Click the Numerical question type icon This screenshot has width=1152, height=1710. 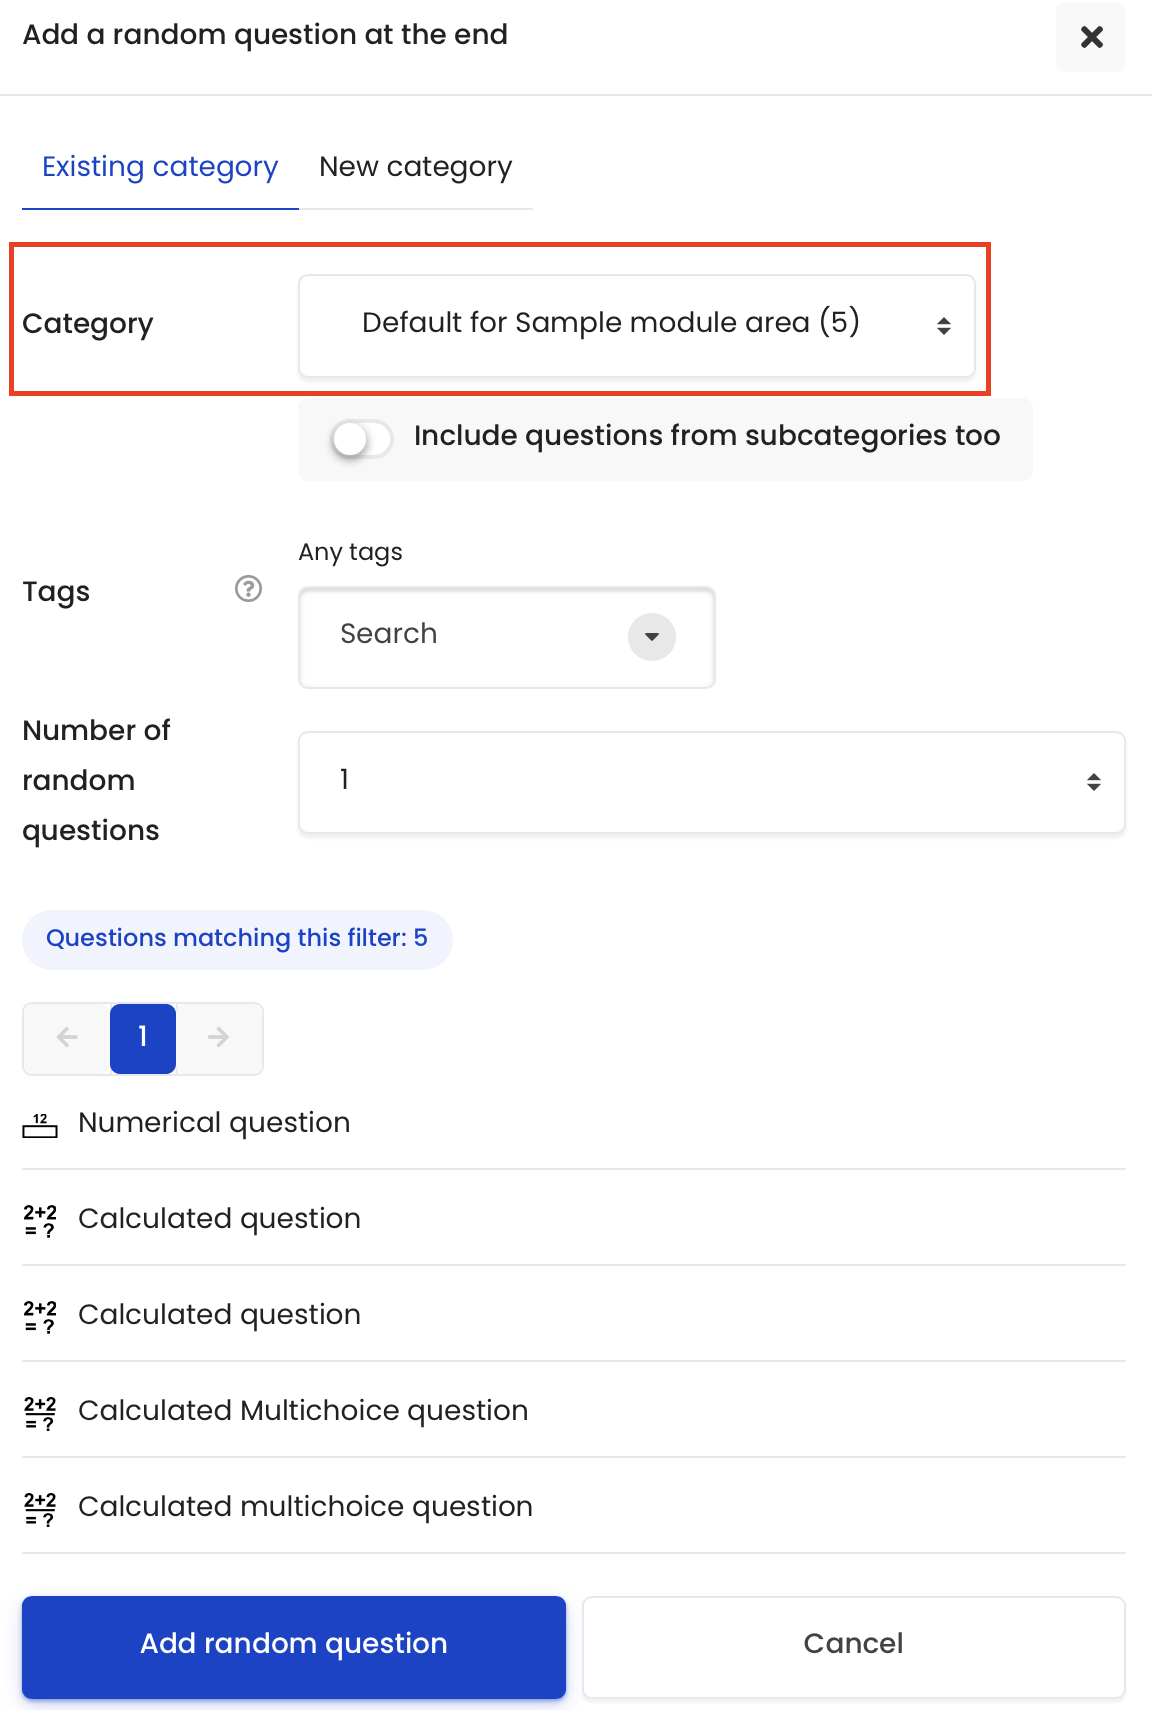(40, 1124)
